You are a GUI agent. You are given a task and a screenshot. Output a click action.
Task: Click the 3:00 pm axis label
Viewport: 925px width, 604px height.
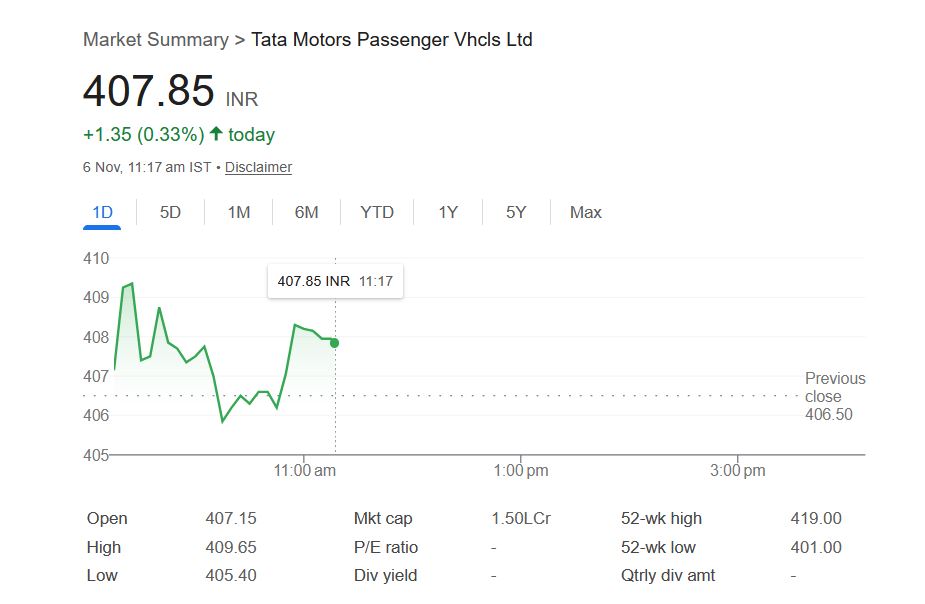coord(738,470)
